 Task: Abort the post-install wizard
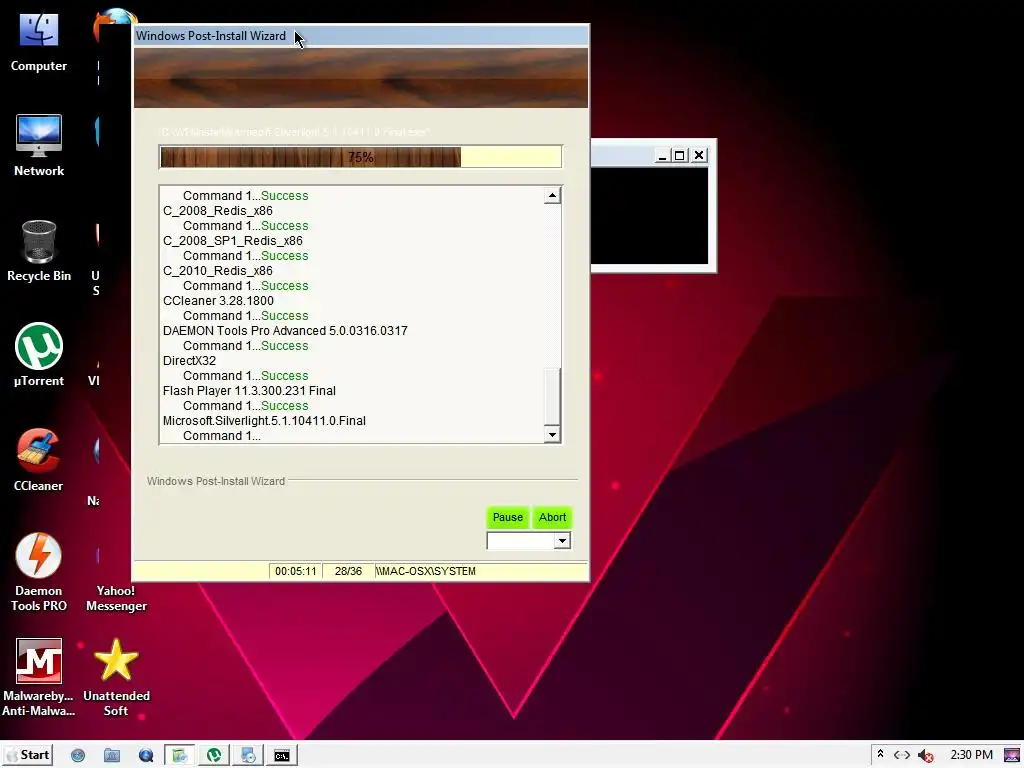(552, 517)
